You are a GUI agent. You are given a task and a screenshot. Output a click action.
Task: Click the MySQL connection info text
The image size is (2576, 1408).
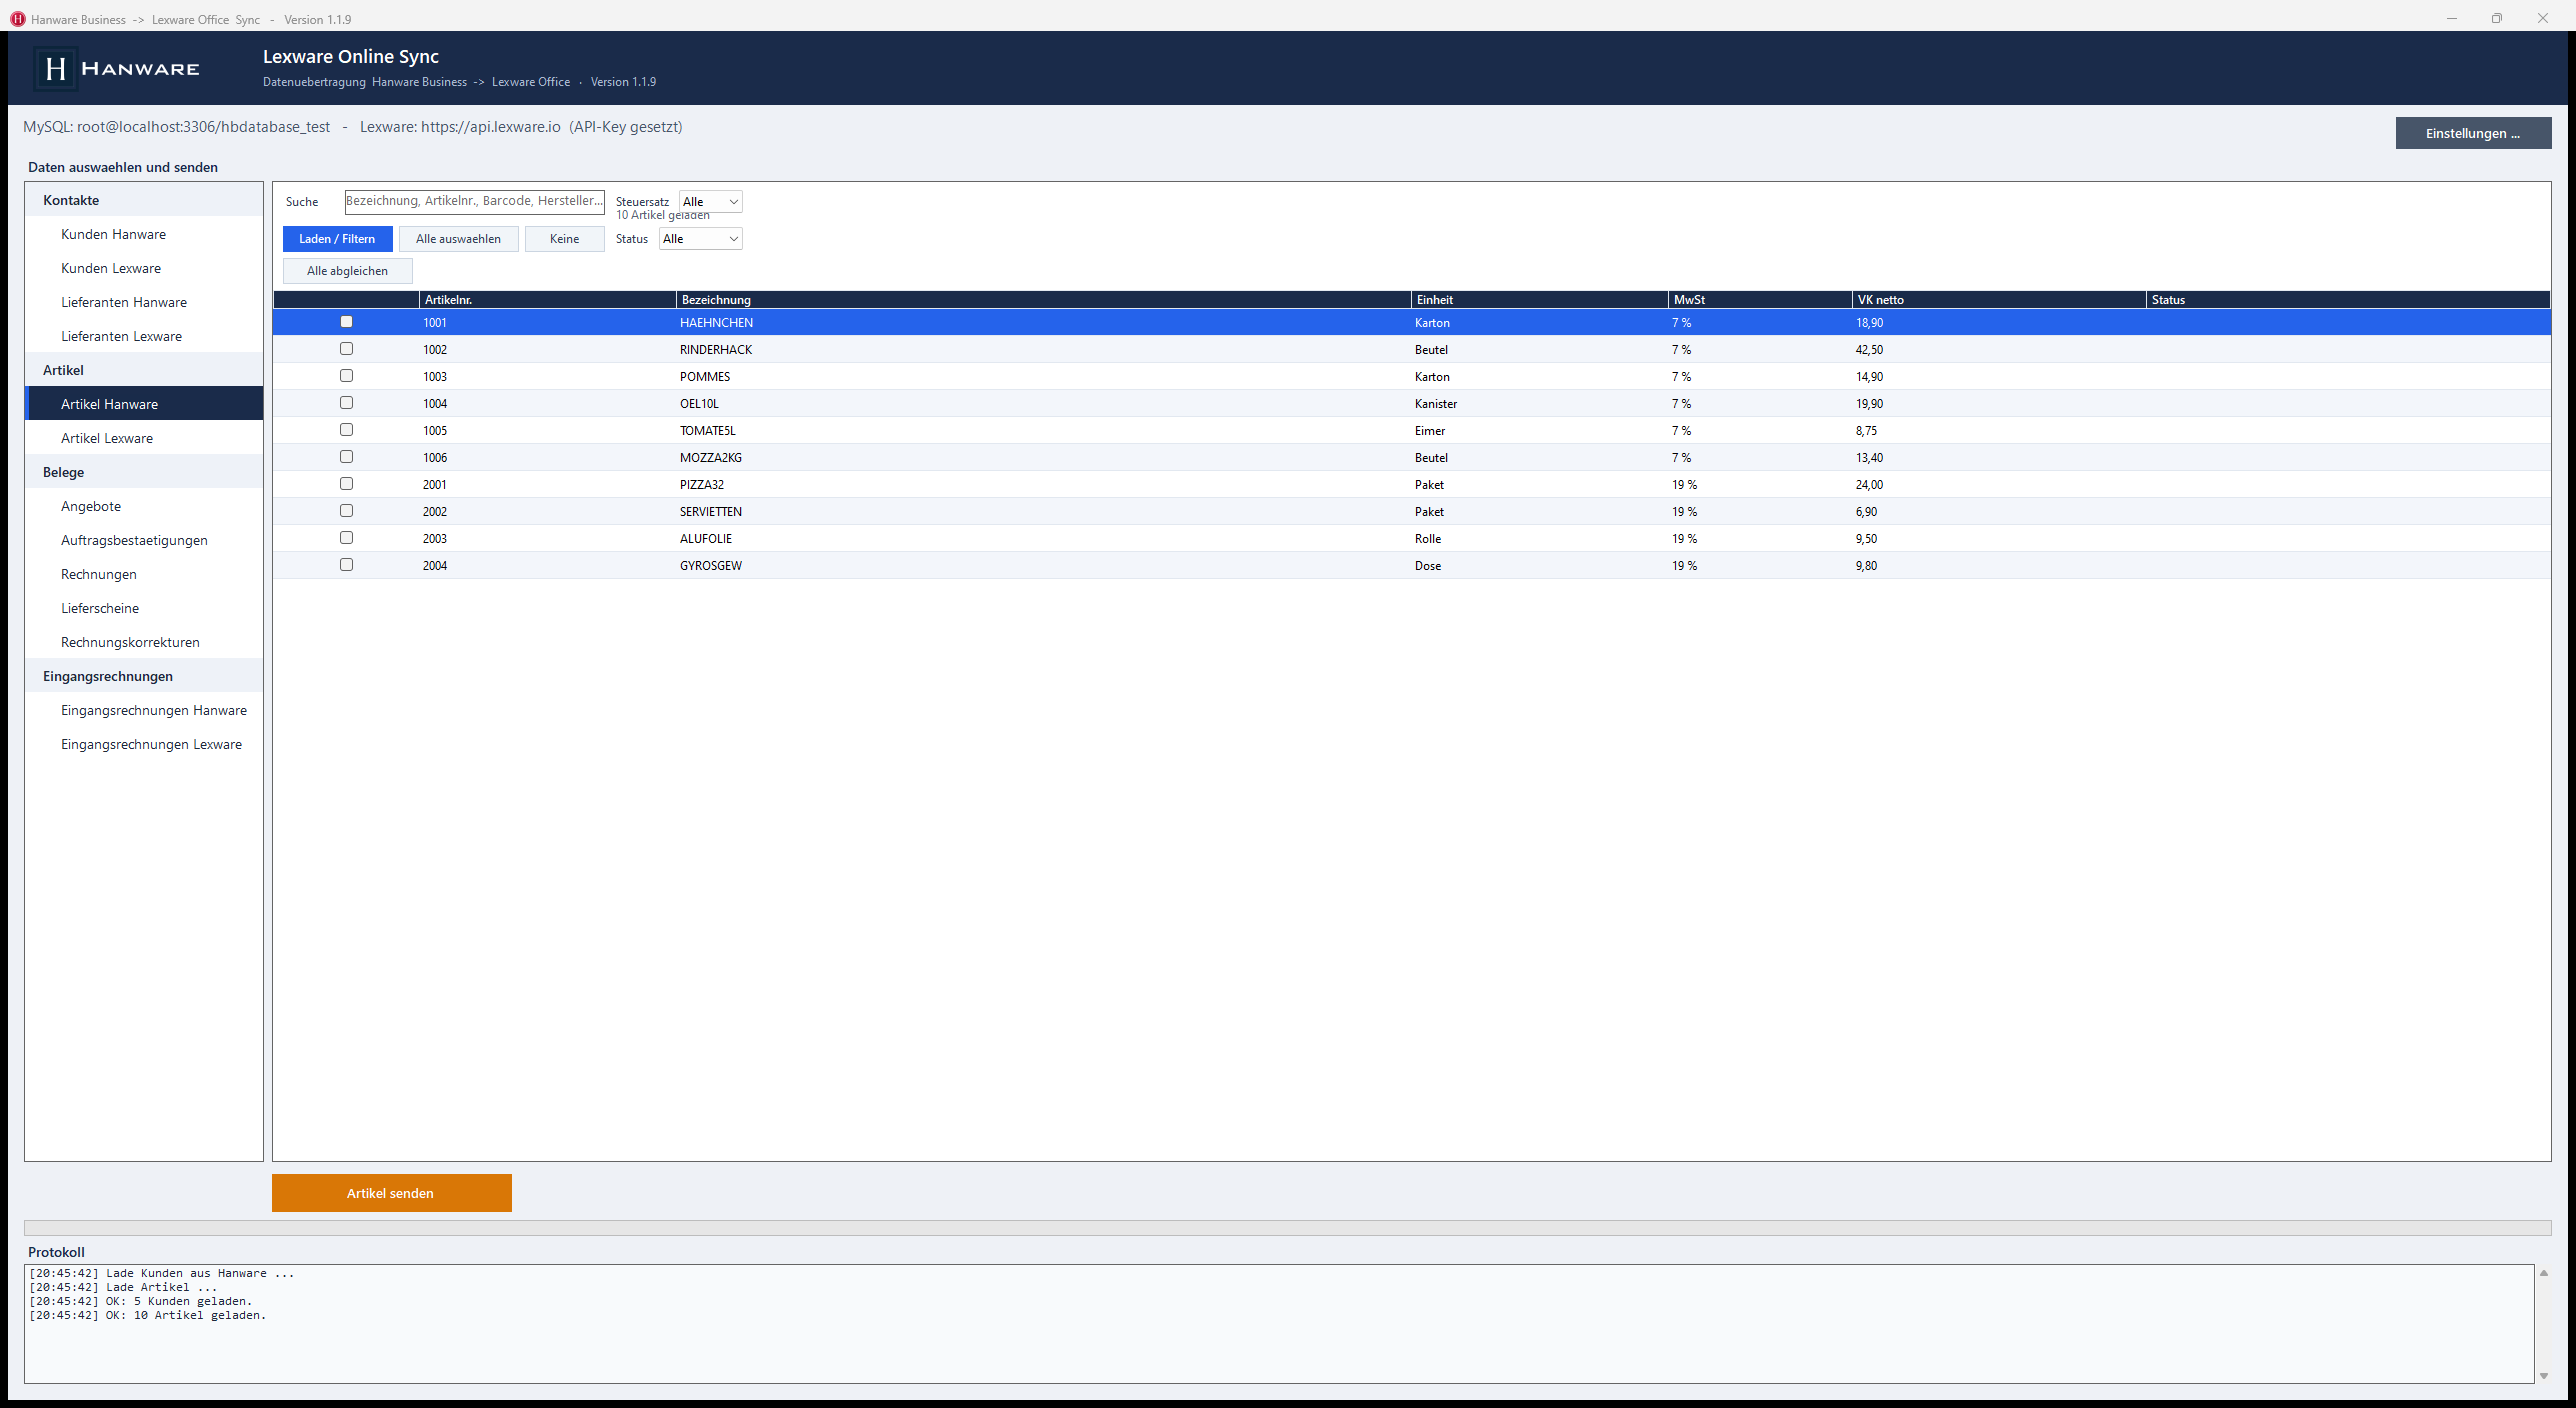click(176, 127)
